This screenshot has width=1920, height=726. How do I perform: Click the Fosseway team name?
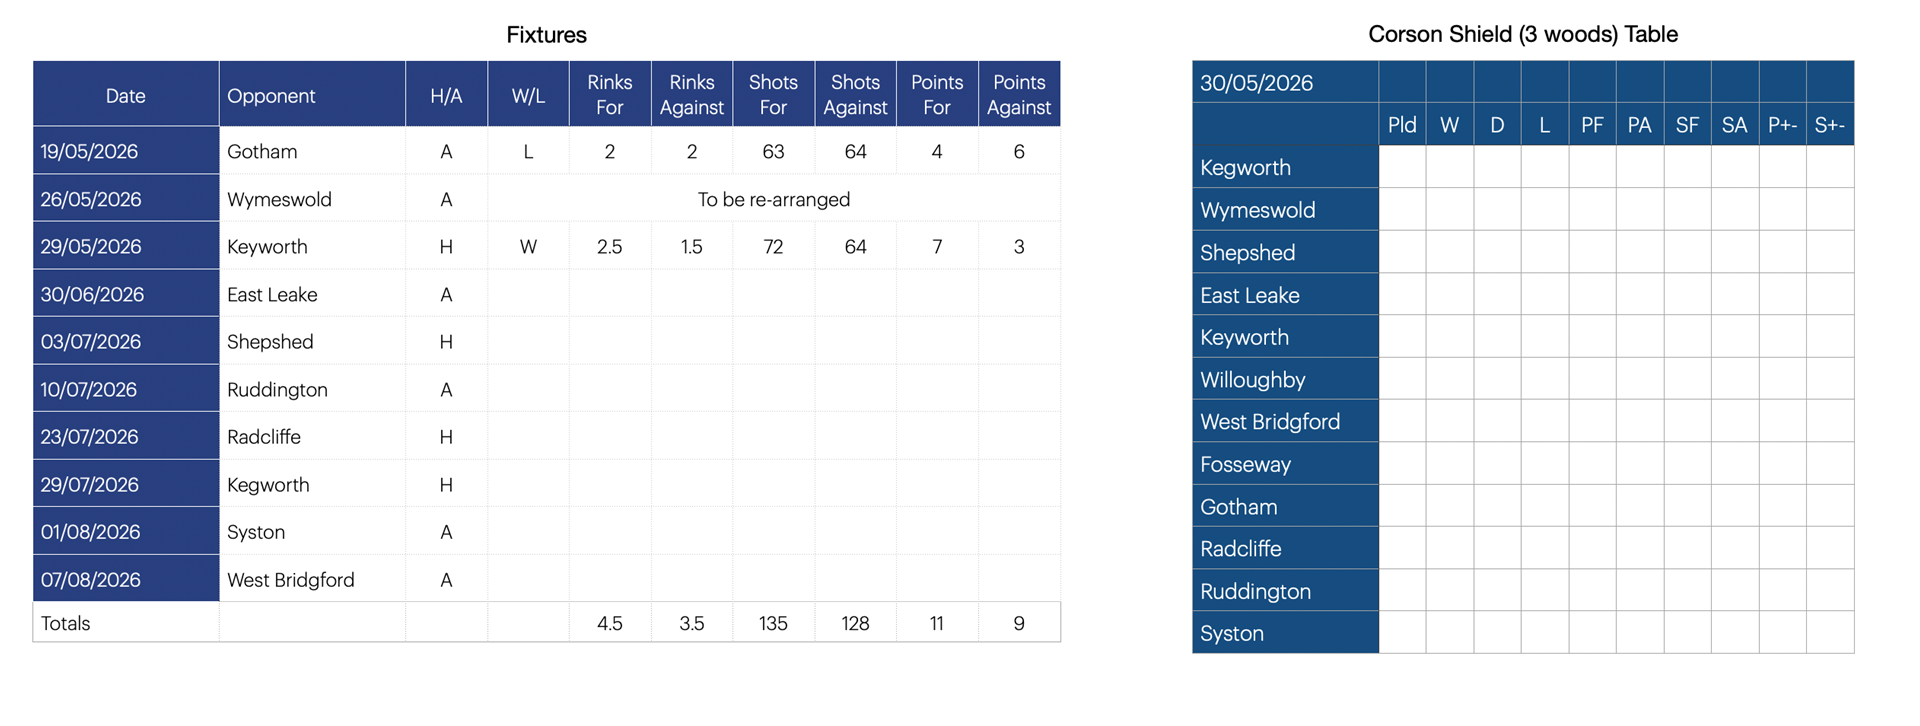[1245, 464]
